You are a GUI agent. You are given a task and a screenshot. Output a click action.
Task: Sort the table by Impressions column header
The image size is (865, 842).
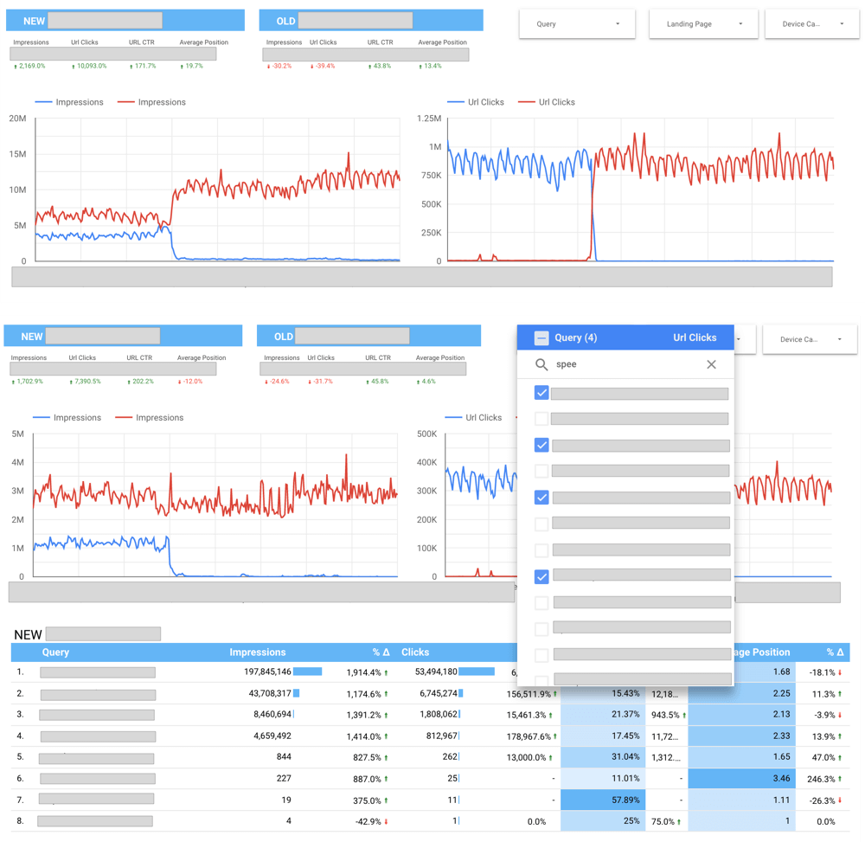[x=257, y=652]
